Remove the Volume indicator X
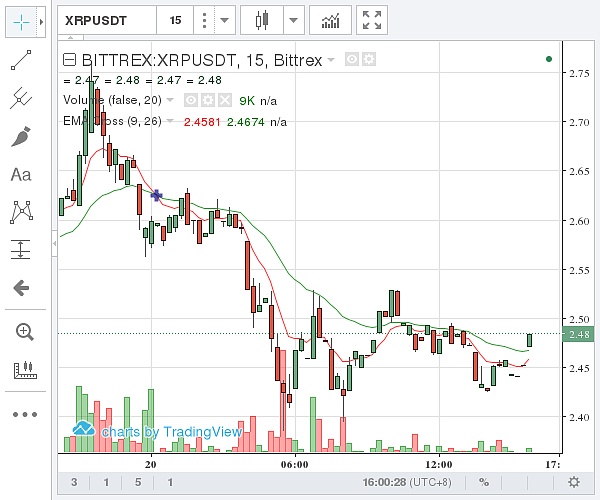The image size is (600, 500). 225,100
